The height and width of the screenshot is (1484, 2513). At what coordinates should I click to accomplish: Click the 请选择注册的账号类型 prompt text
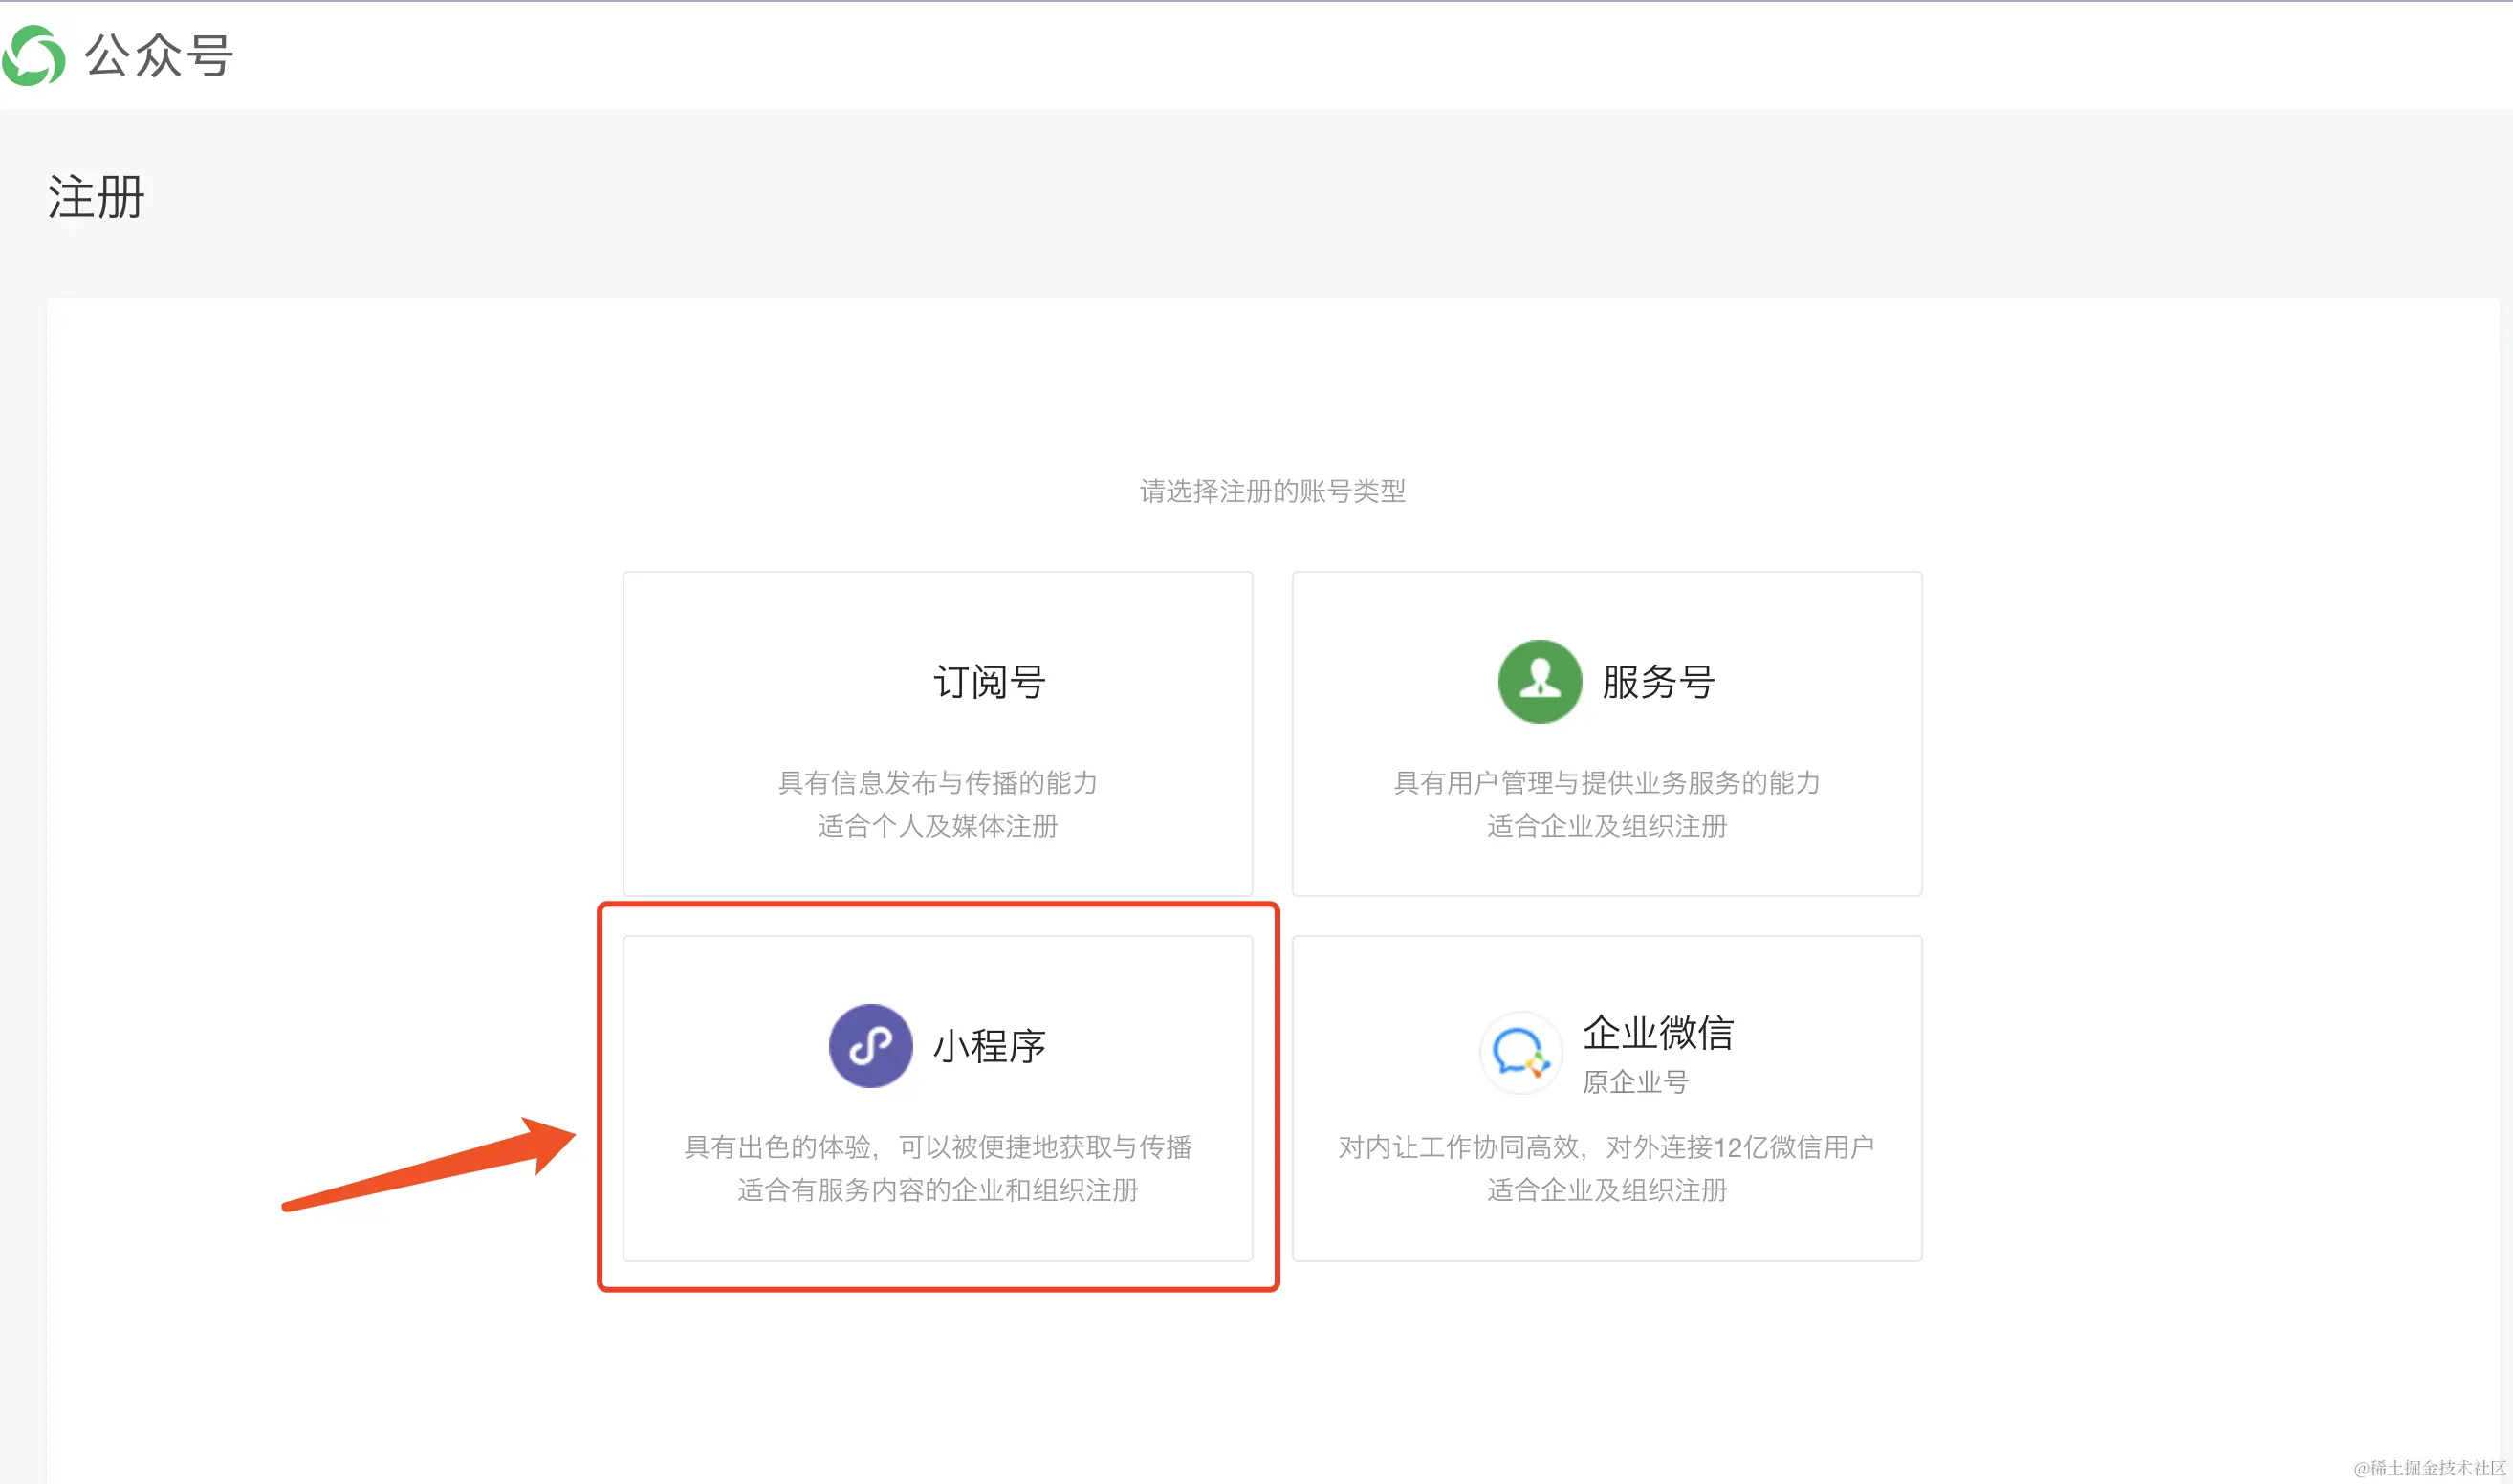[x=1272, y=491]
